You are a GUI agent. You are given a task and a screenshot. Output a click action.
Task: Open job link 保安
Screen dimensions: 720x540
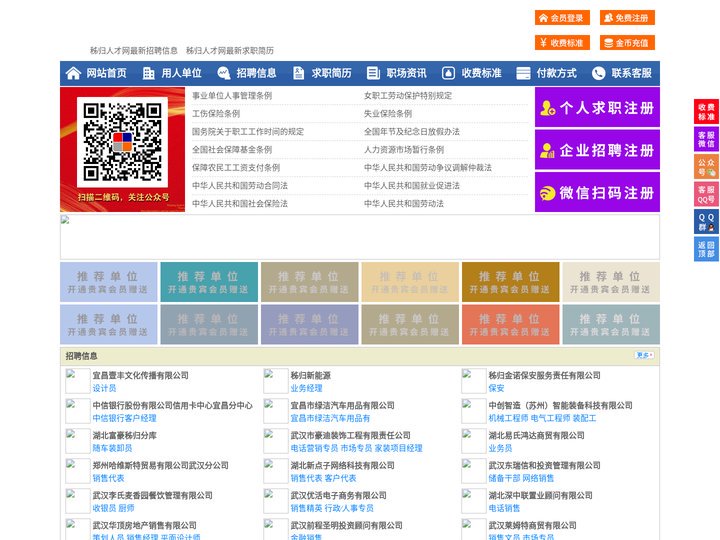click(x=496, y=388)
